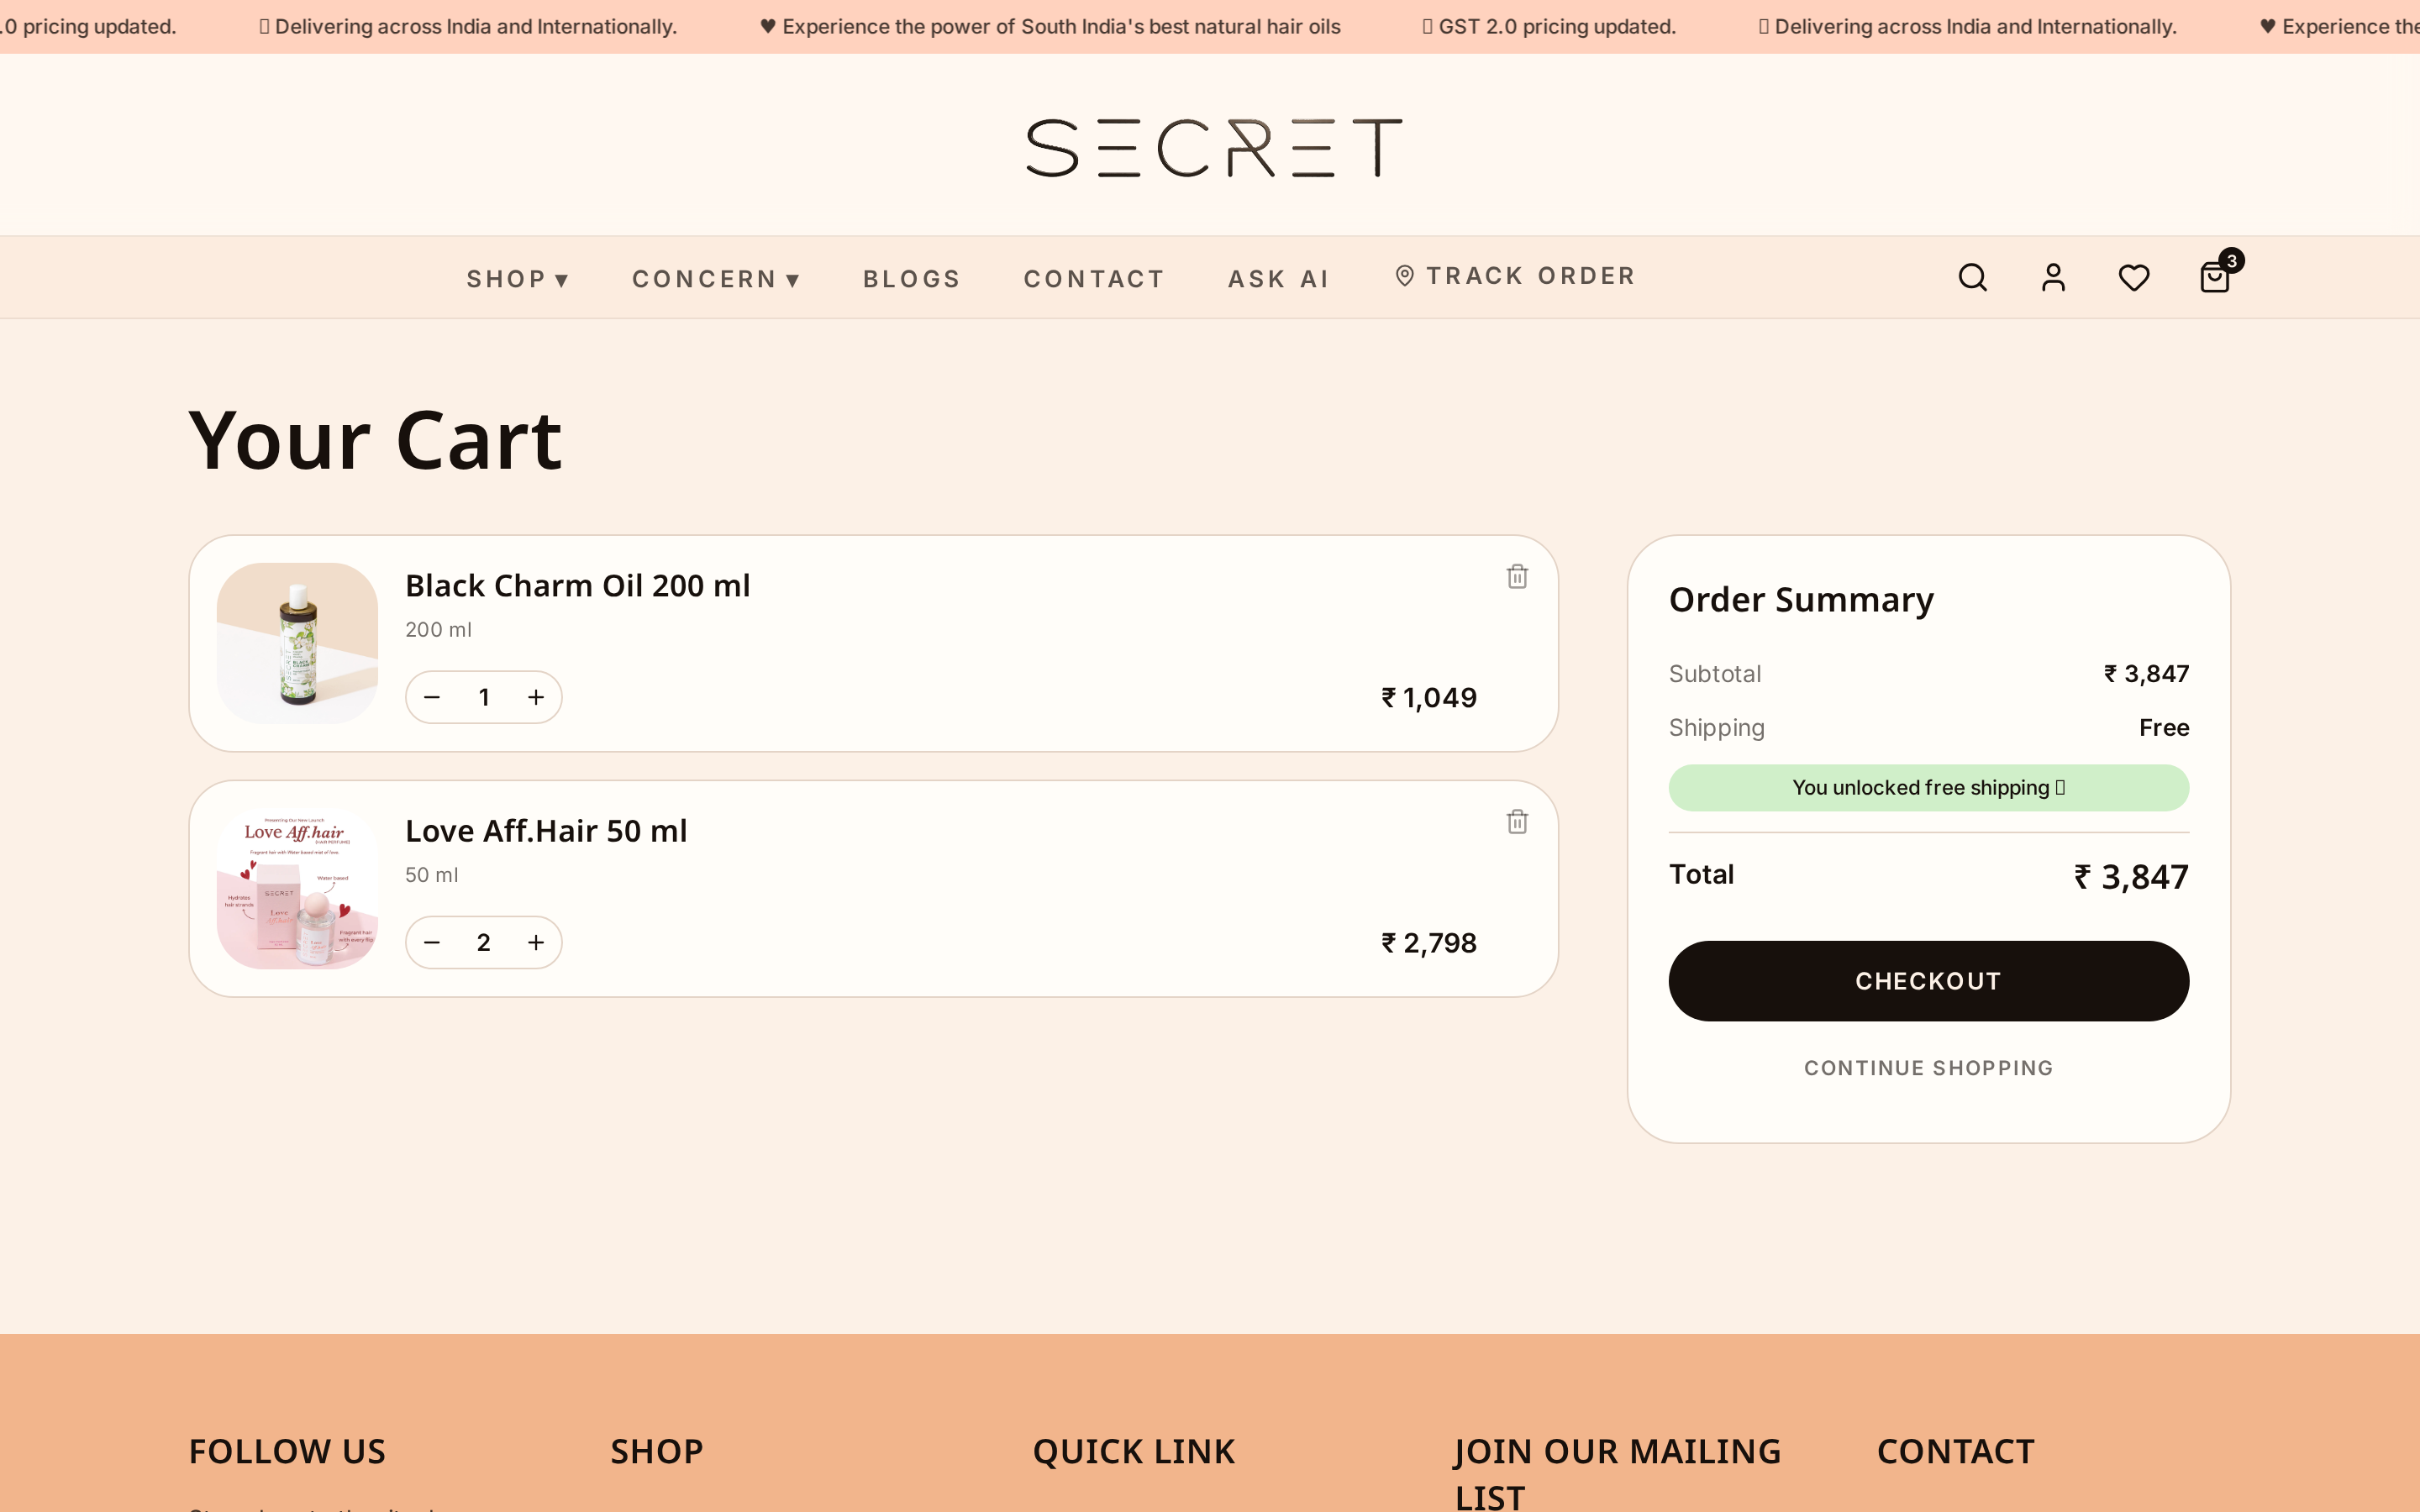Open Love Aff.Hair product thumbnail
Image resolution: width=2420 pixels, height=1512 pixels.
pos(297,888)
